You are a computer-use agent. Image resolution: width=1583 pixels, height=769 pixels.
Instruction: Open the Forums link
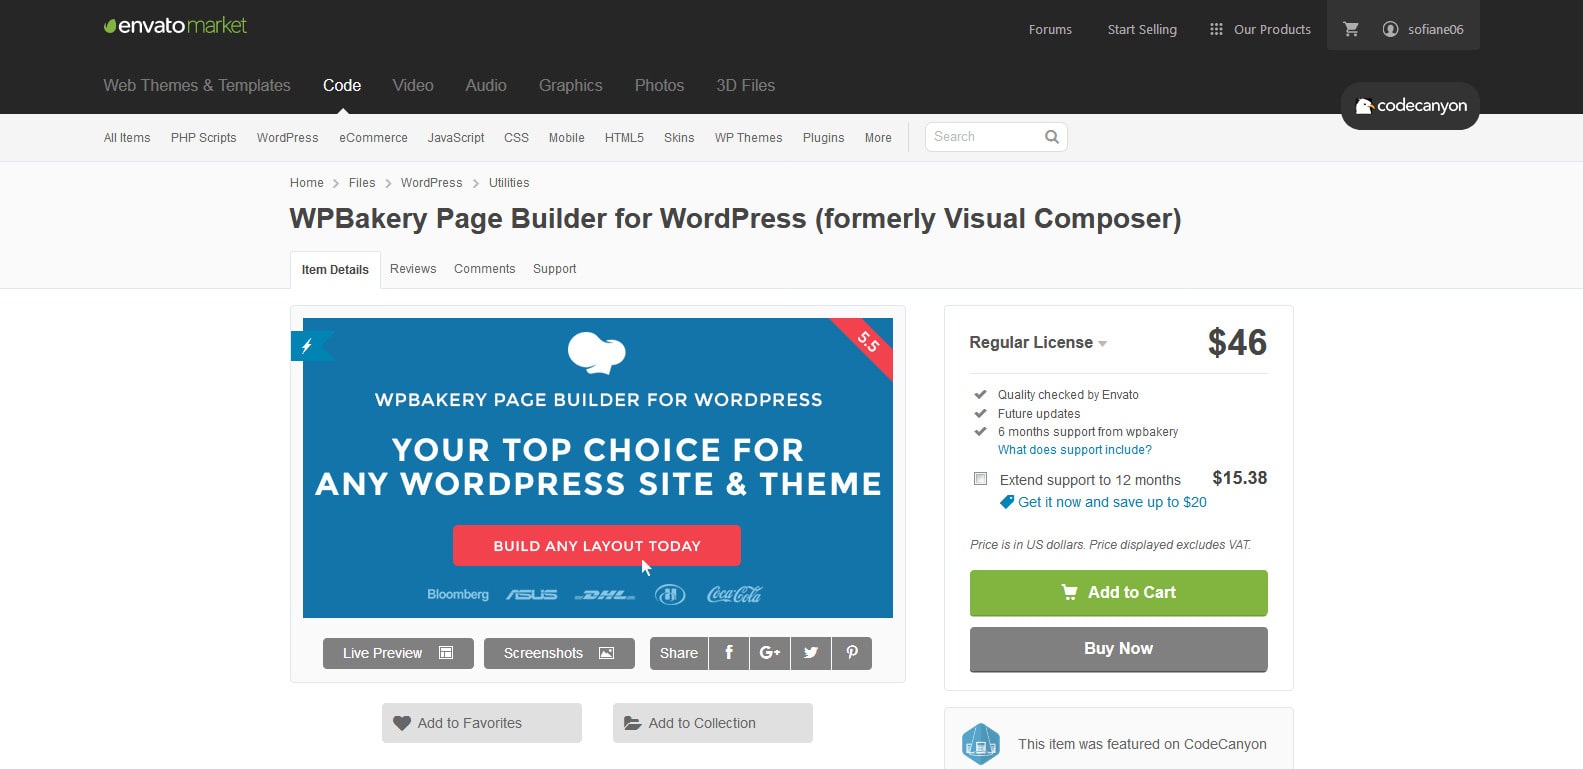1050,29
